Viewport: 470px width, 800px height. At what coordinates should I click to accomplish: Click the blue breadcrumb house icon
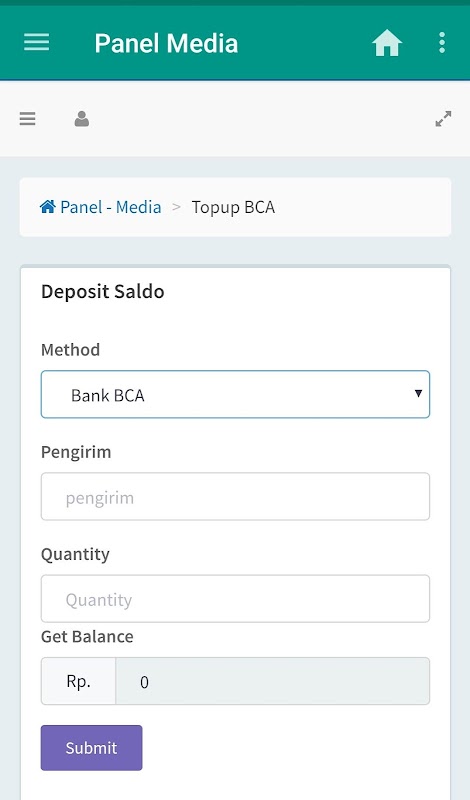(x=48, y=207)
